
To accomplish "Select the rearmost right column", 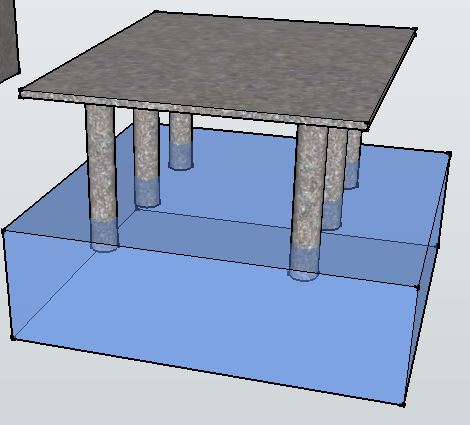I will 353,159.
